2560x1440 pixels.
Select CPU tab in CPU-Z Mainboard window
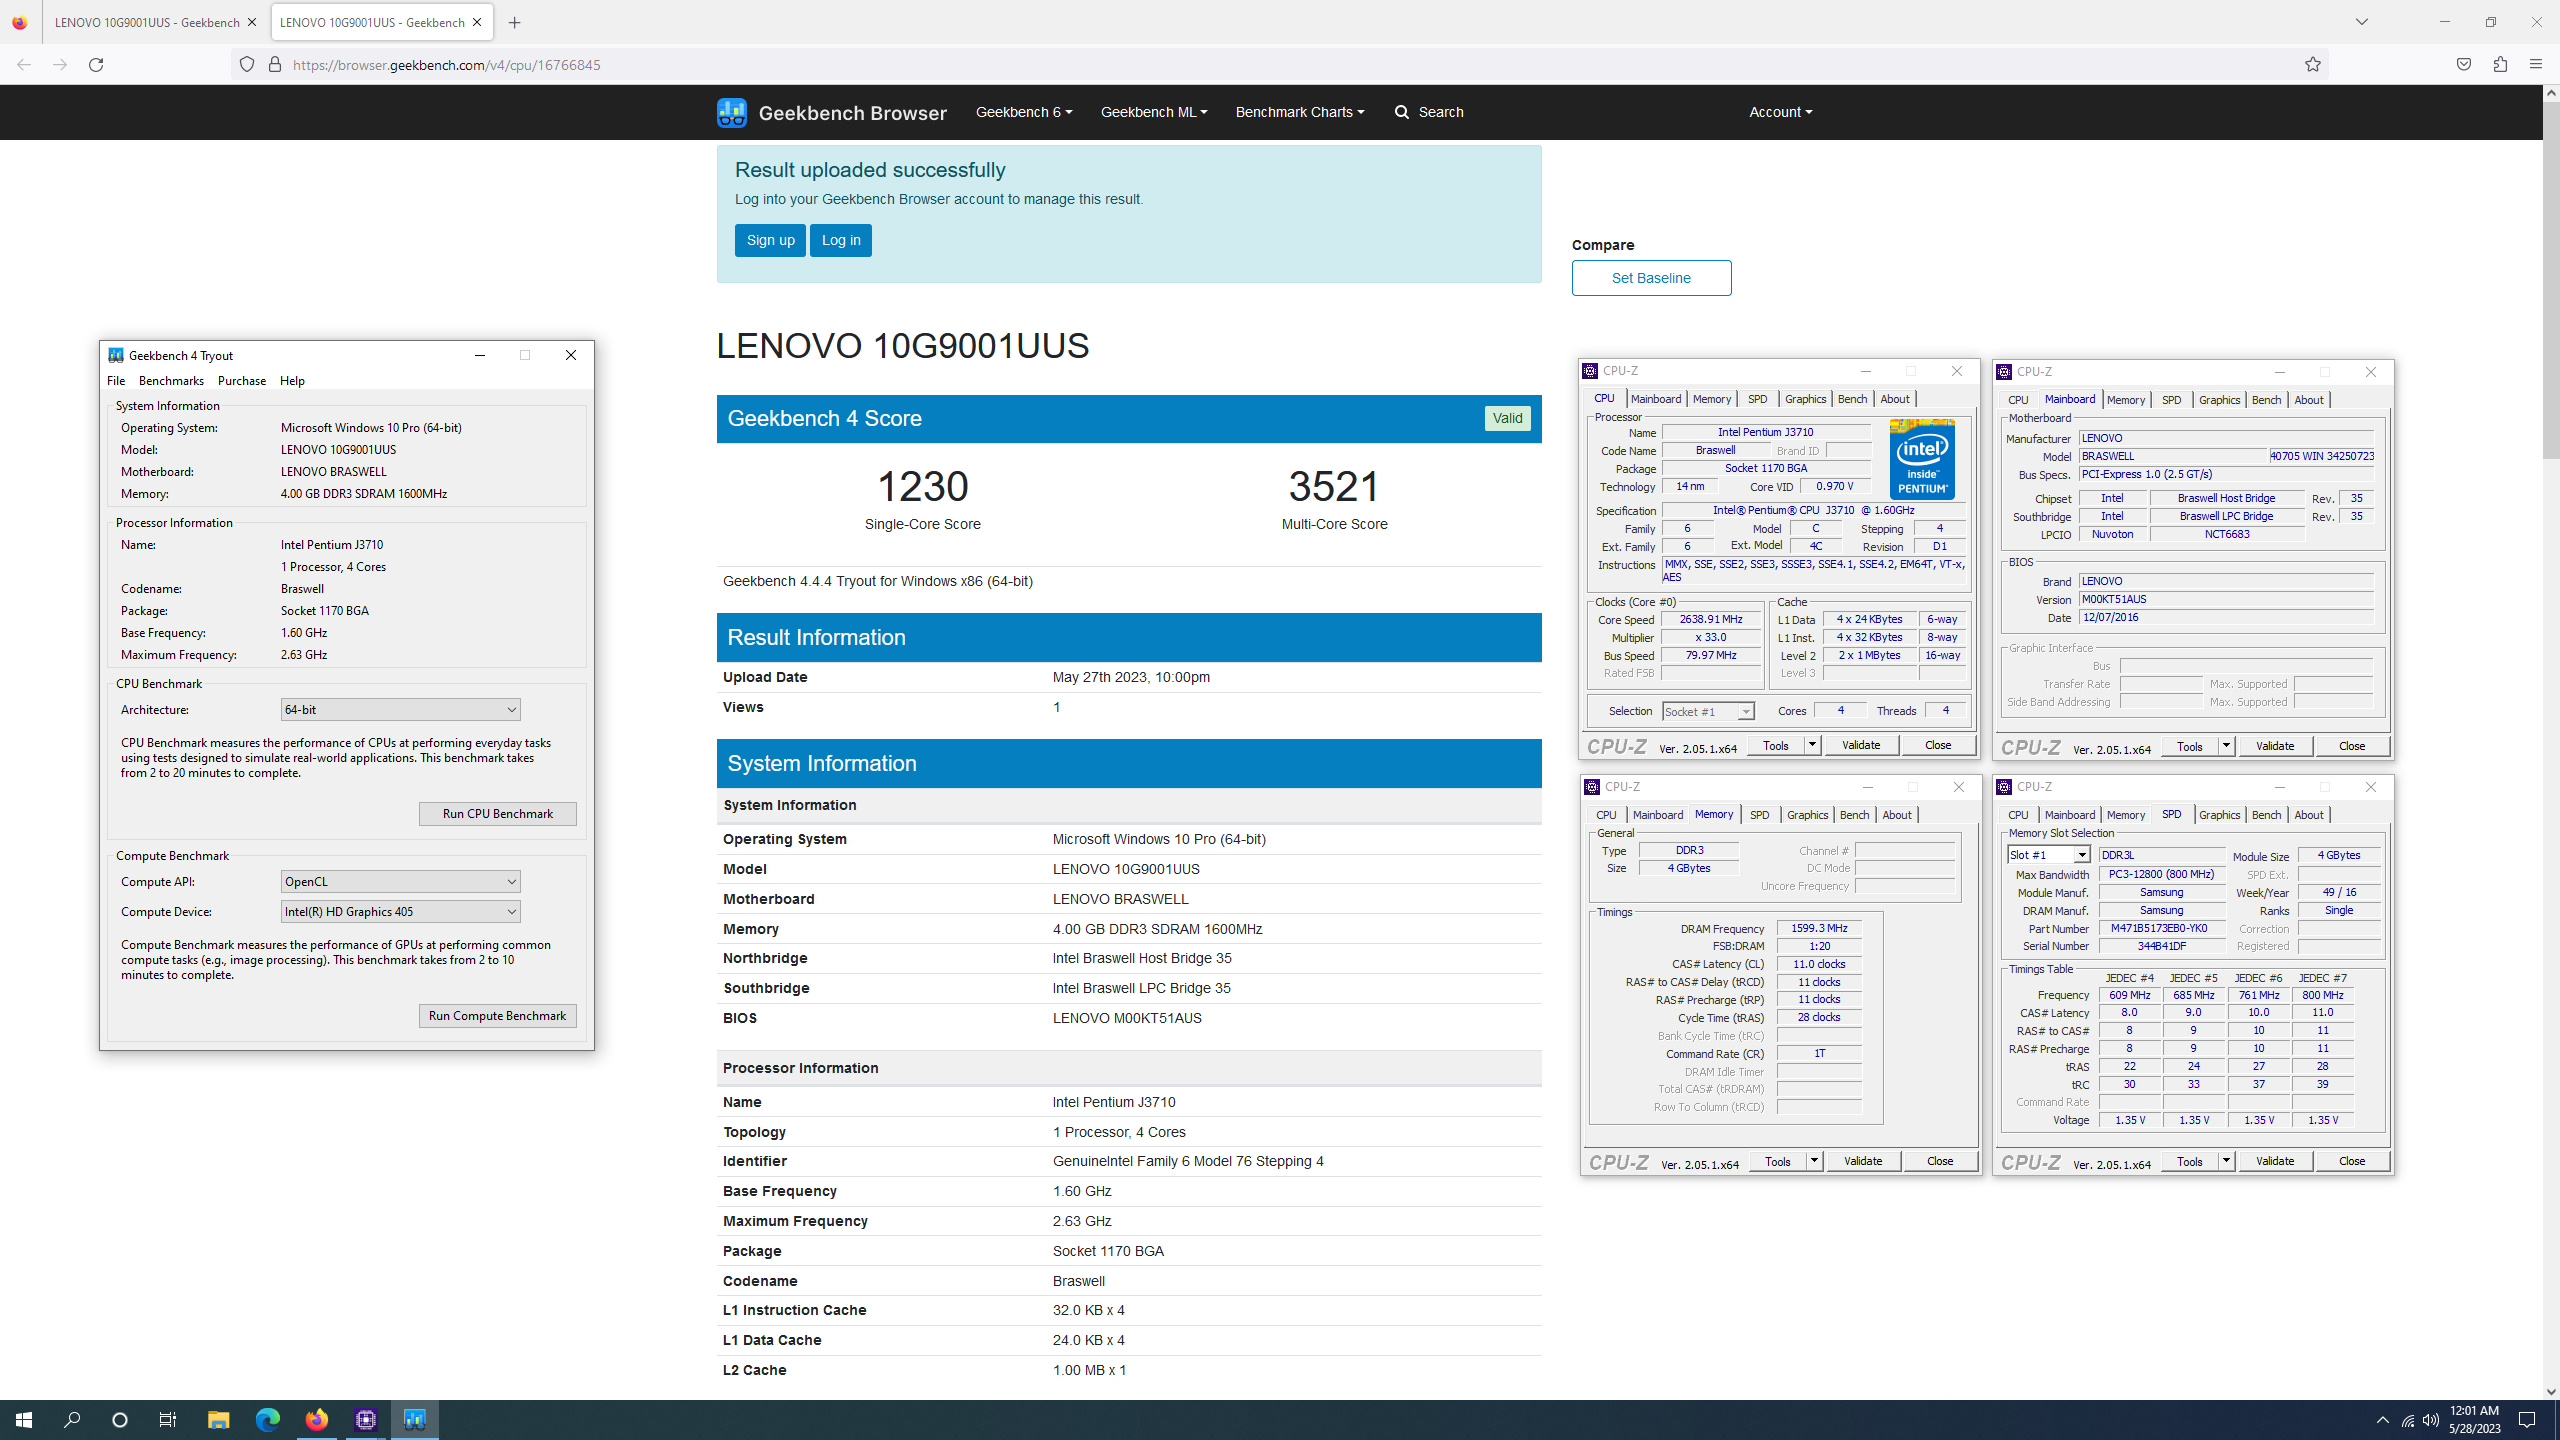click(x=2018, y=400)
